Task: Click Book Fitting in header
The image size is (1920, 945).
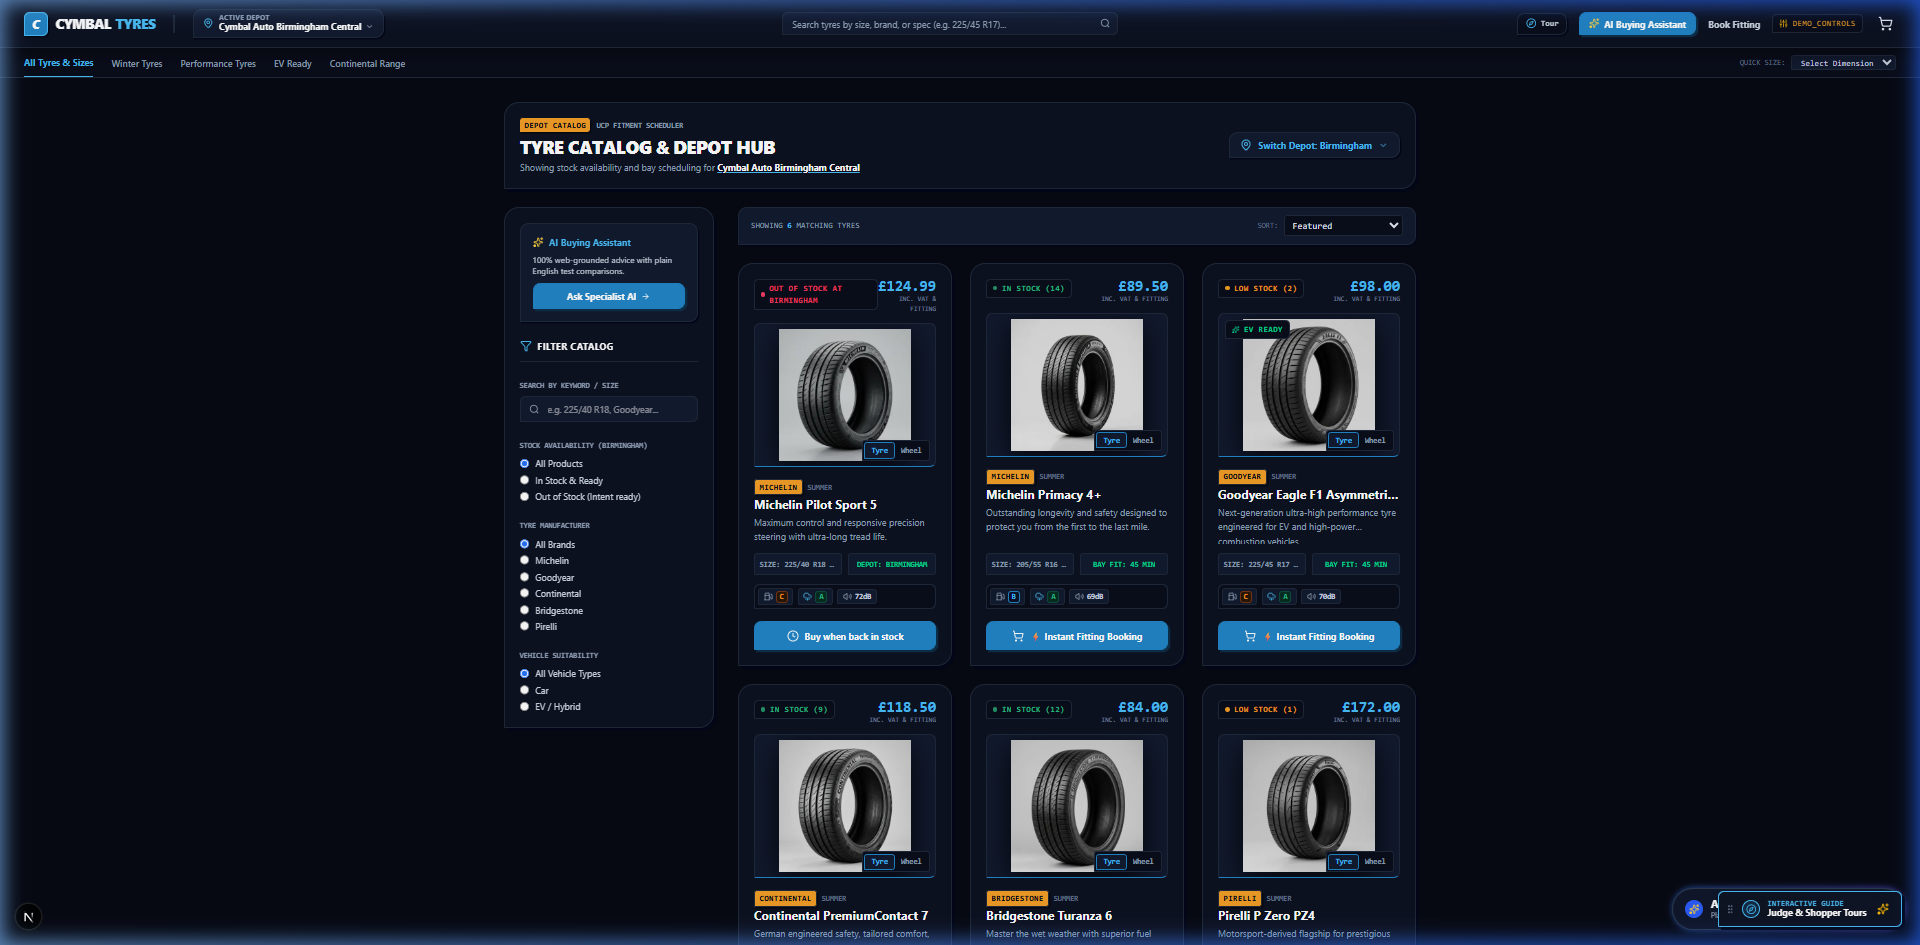Action: tap(1734, 25)
